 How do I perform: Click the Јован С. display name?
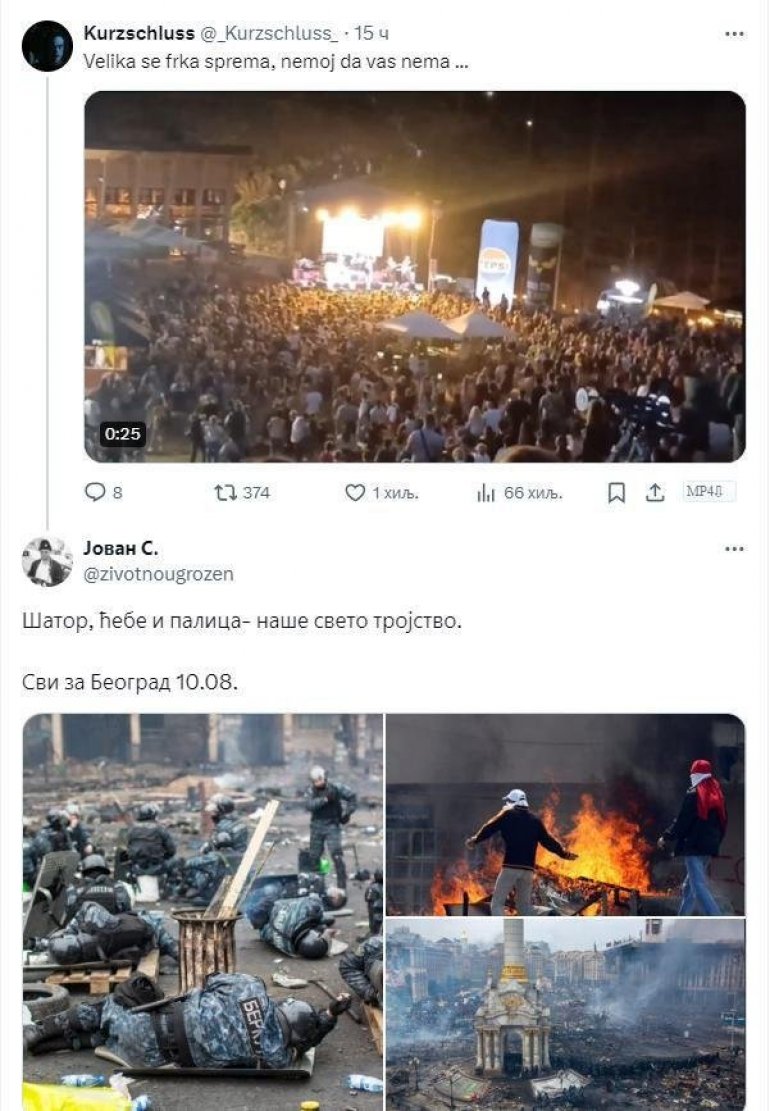[x=121, y=548]
